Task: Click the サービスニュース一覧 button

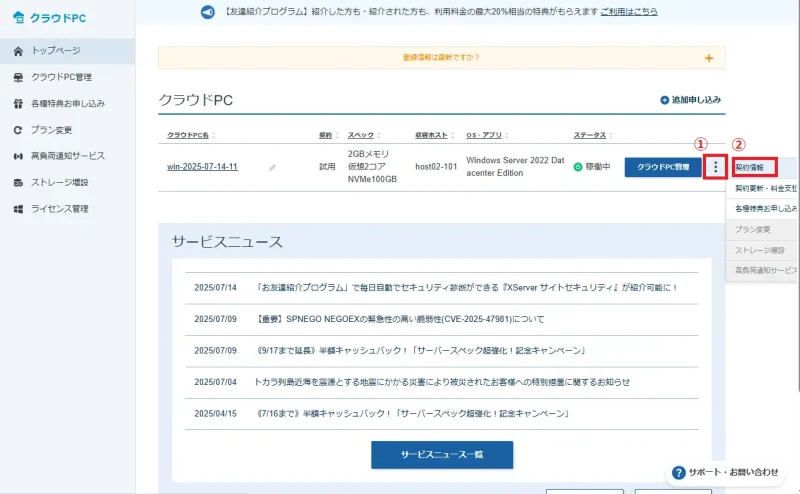Action: click(441, 454)
